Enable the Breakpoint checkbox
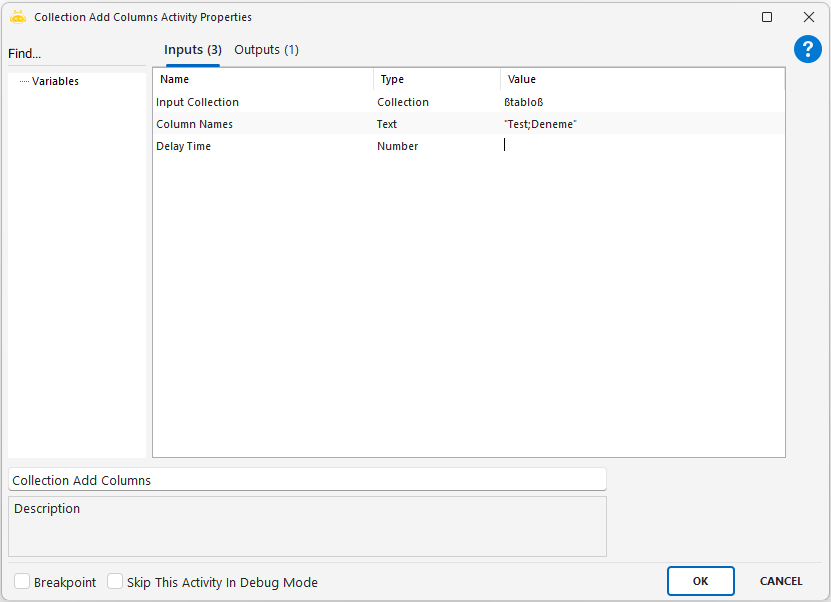This screenshot has width=831, height=602. pos(22,582)
